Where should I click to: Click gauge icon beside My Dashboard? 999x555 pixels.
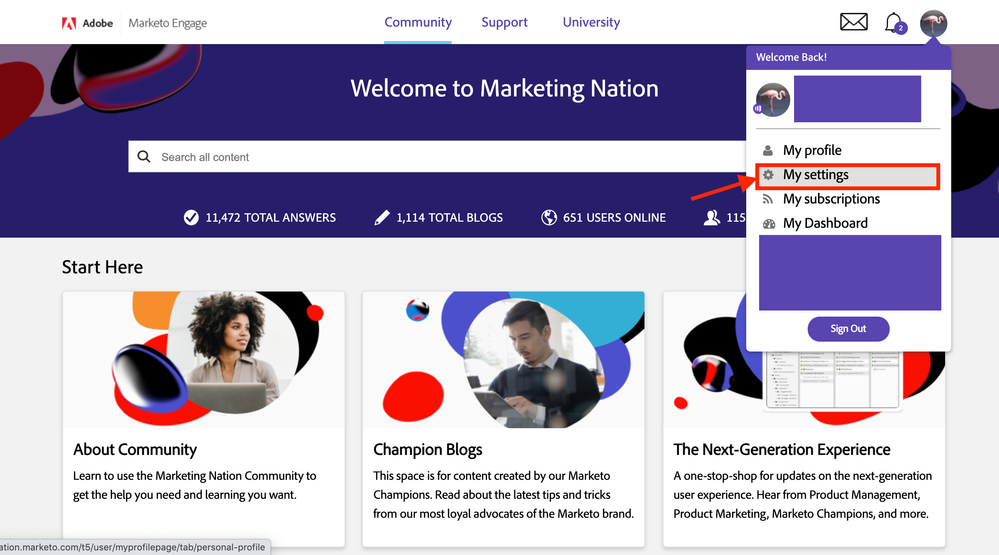click(769, 224)
